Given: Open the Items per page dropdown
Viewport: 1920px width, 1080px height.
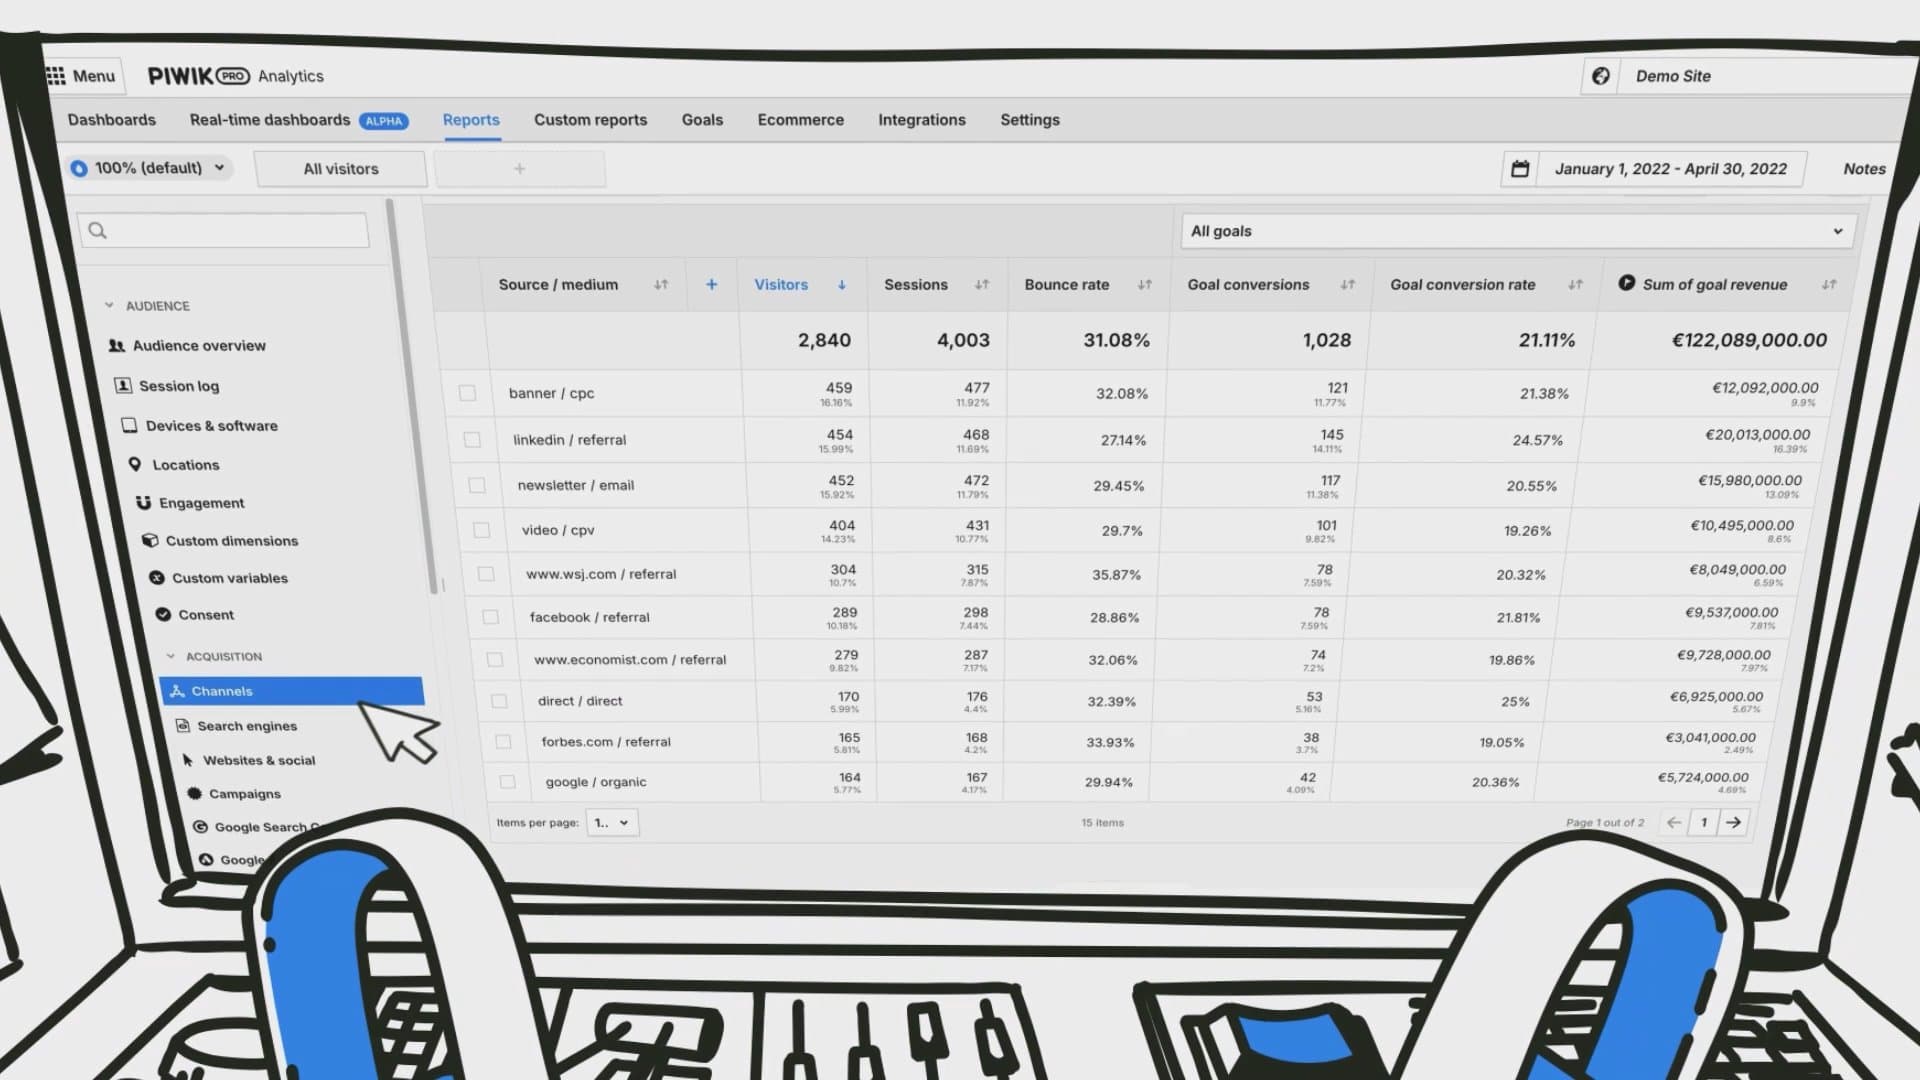Looking at the screenshot, I should click(x=611, y=823).
